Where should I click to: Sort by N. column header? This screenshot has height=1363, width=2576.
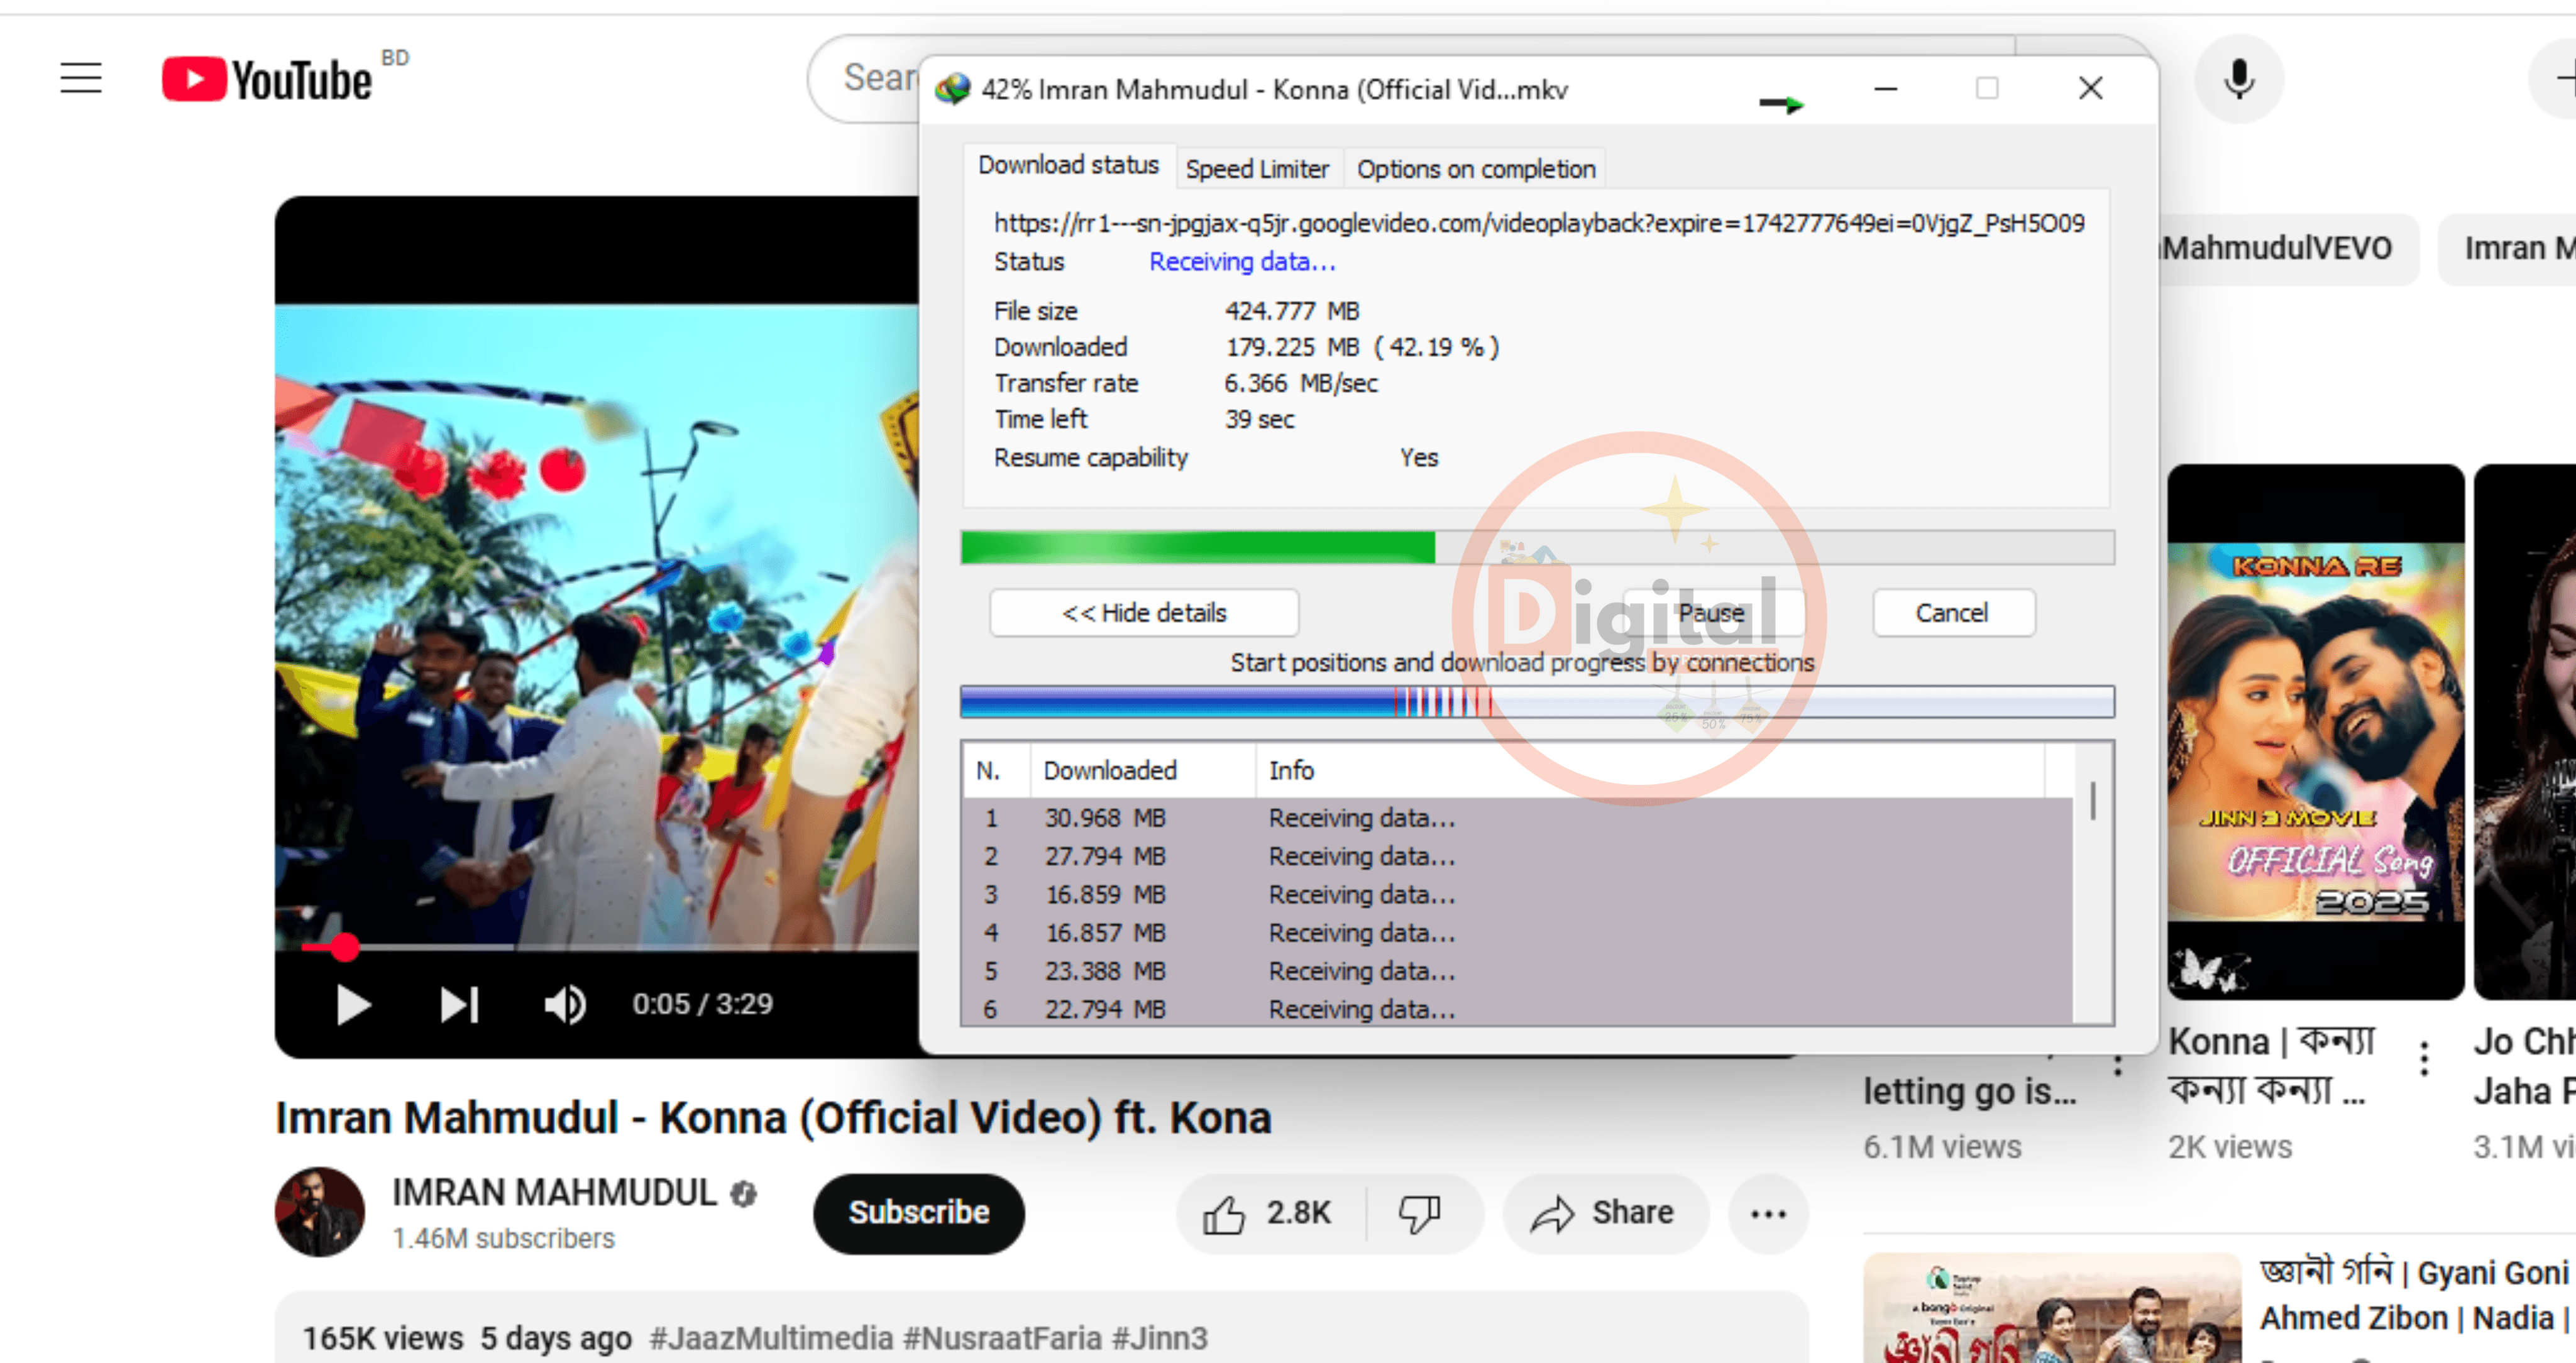tap(996, 770)
